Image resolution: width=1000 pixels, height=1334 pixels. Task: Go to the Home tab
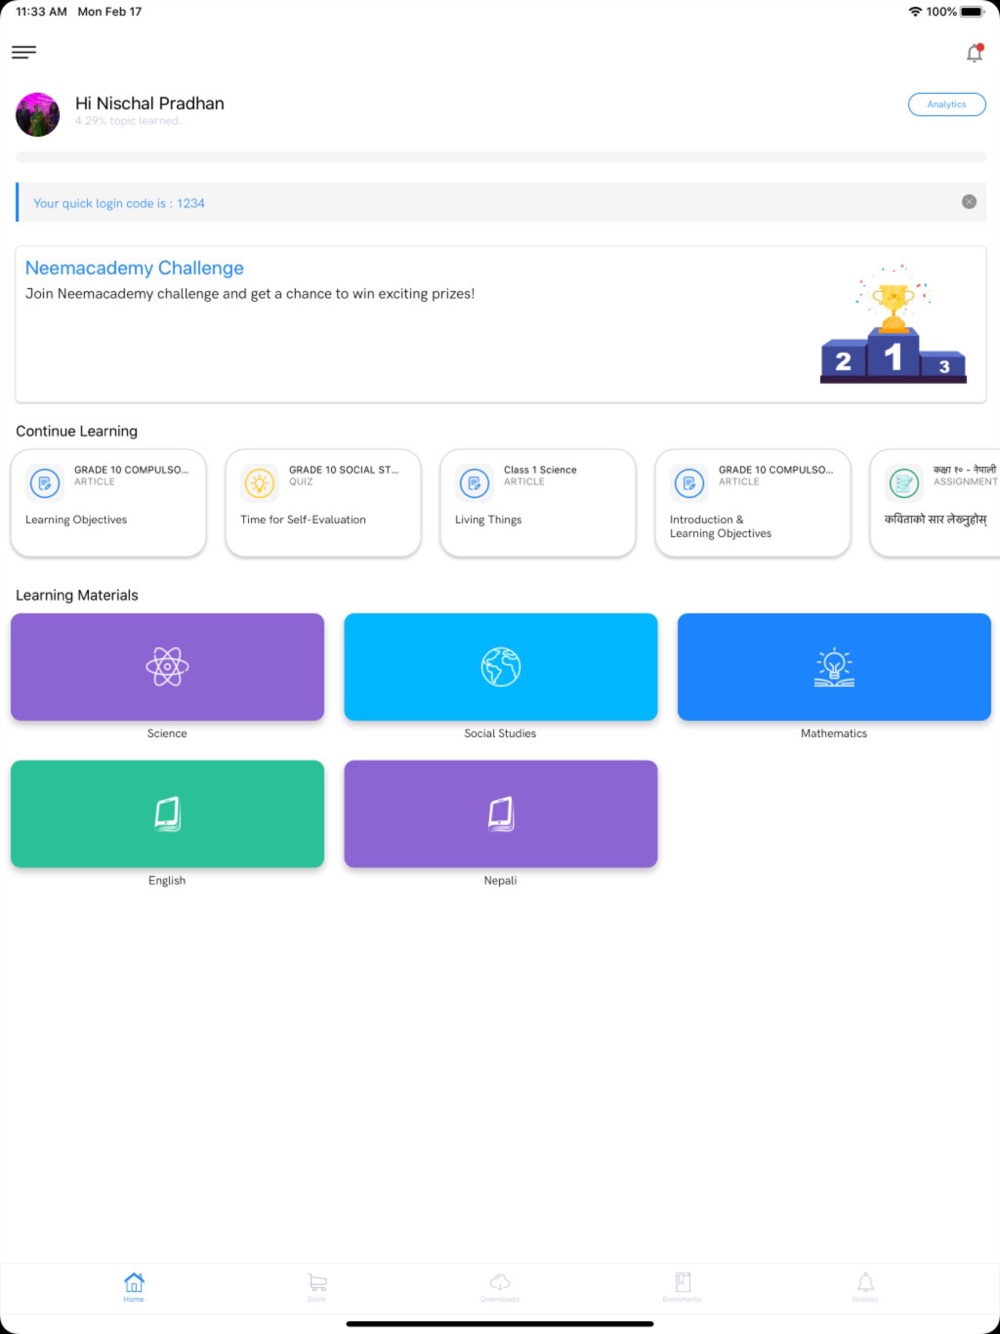pyautogui.click(x=134, y=1287)
